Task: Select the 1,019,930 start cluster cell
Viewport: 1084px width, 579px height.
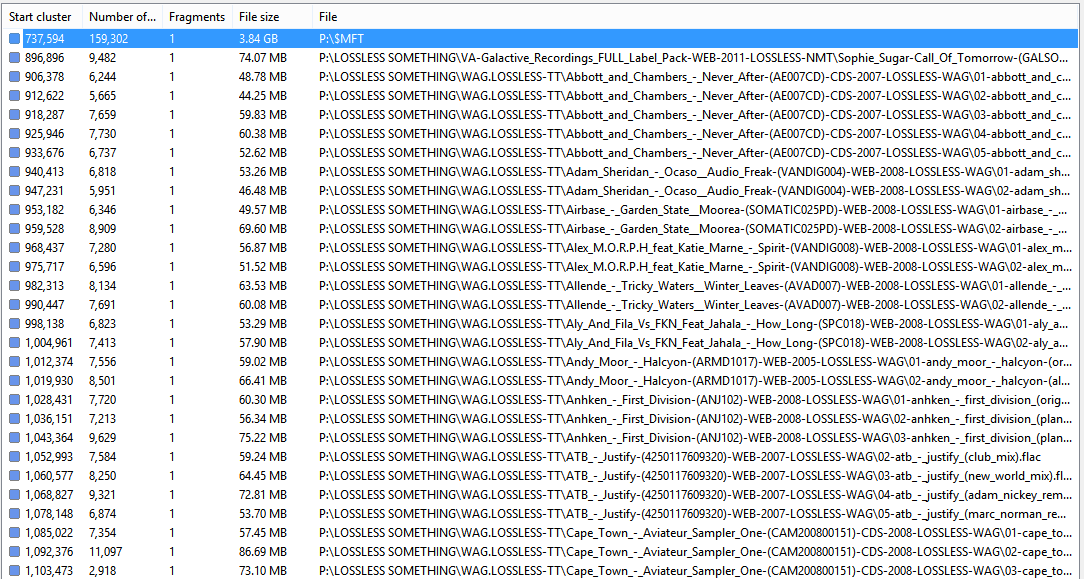Action: click(x=48, y=380)
